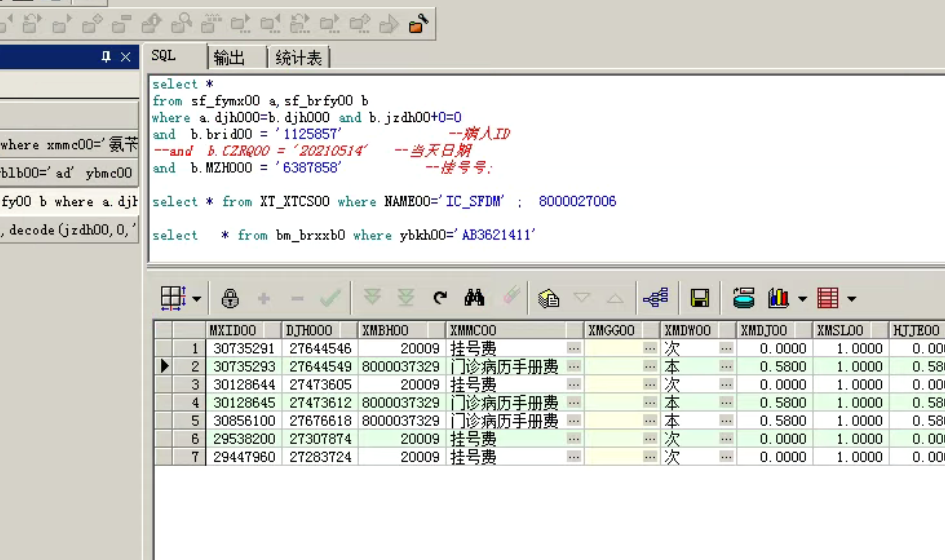Expand the dropdown arrow beside chart icon
This screenshot has width=945, height=560.
pyautogui.click(x=802, y=299)
